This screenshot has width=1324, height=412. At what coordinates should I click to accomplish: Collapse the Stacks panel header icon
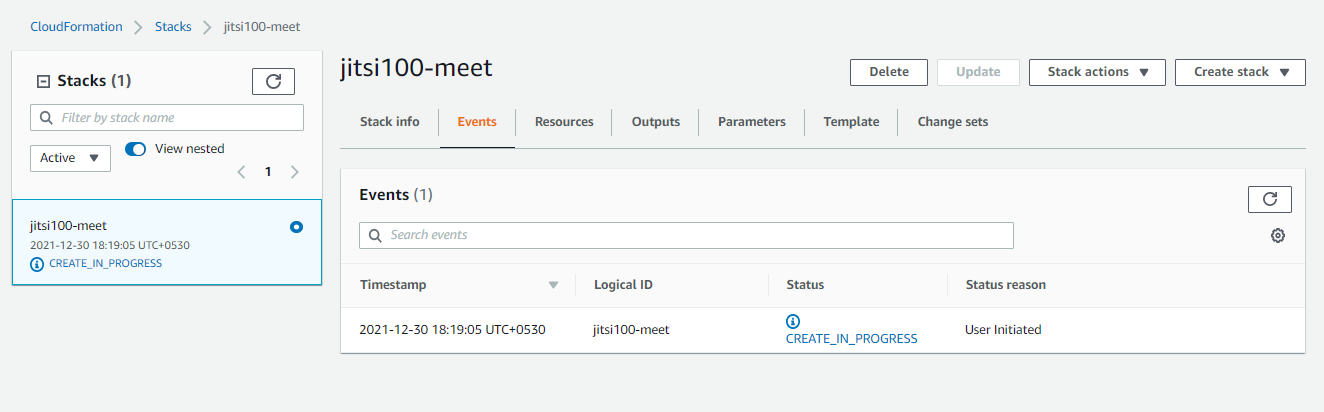pyautogui.click(x=43, y=81)
